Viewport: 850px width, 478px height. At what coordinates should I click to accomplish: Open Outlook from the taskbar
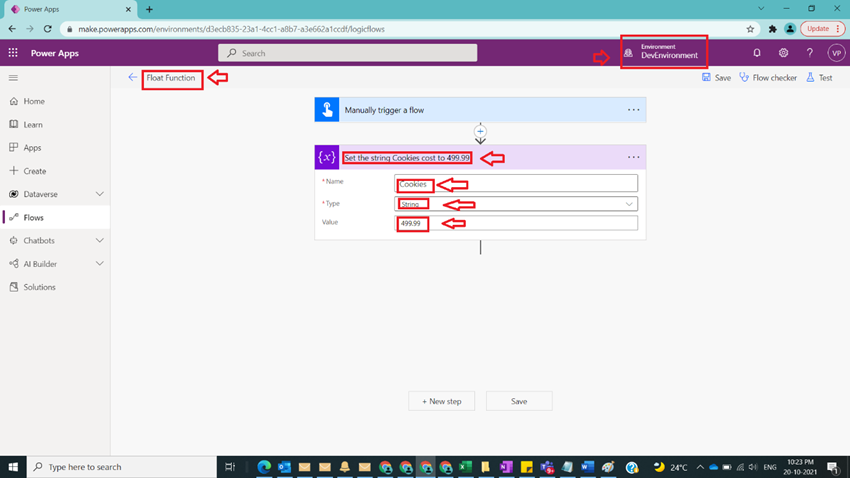coord(285,467)
